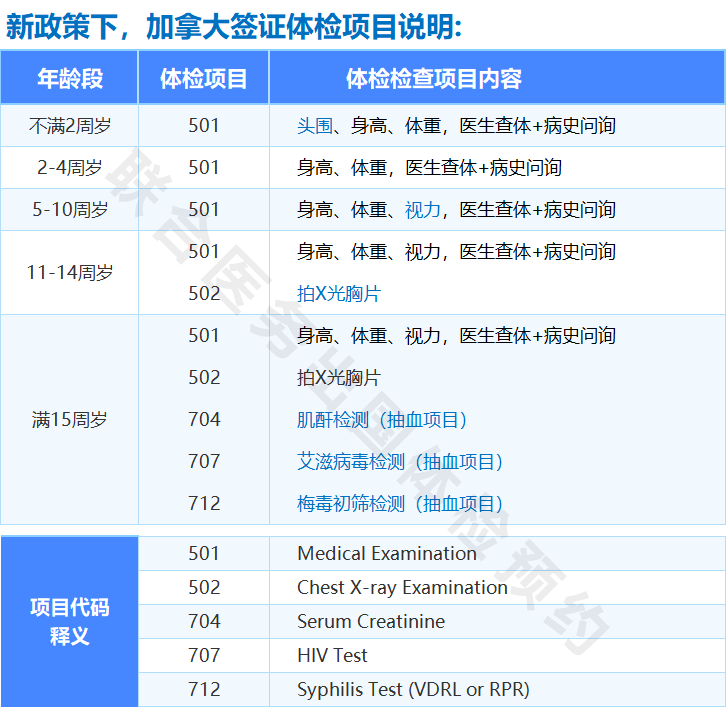Select the 5-10周岁 age cell
The image size is (726, 707).
70,210
